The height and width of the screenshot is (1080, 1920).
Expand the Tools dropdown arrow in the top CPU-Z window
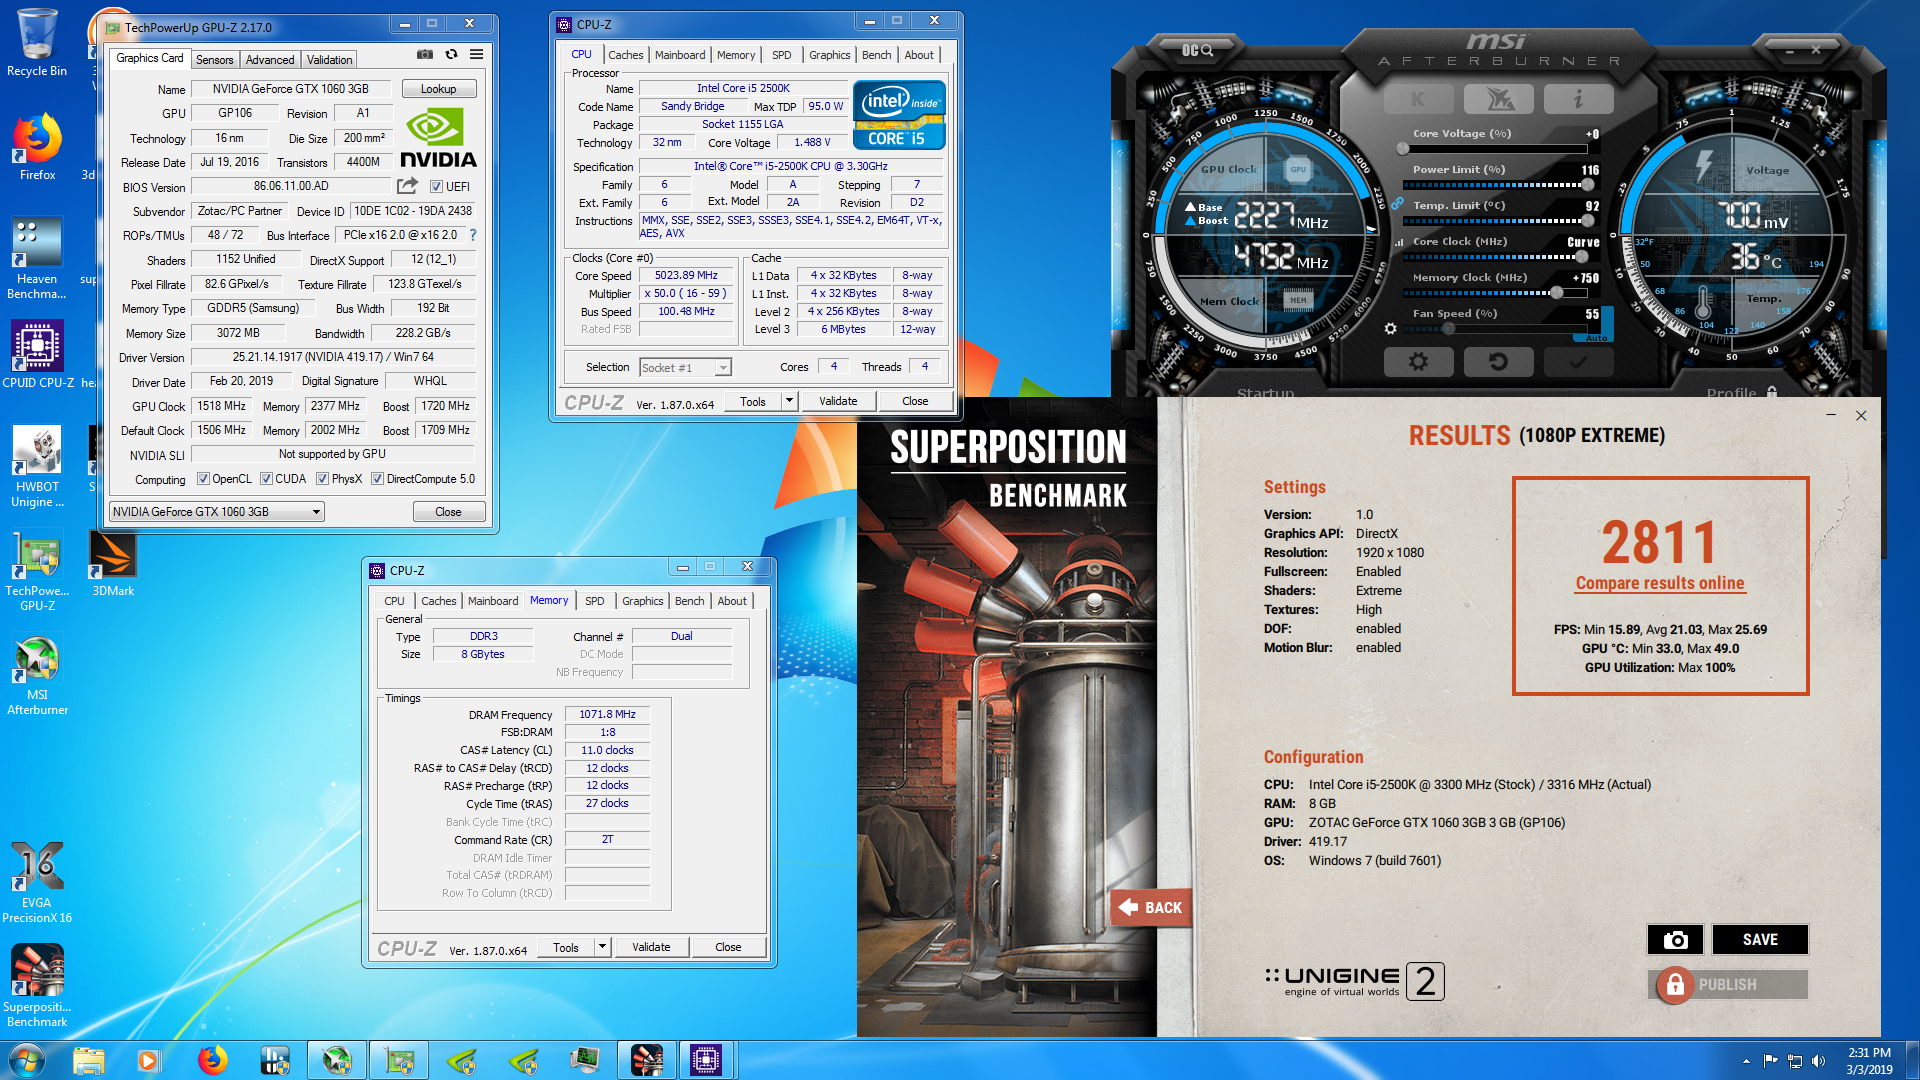coord(789,401)
